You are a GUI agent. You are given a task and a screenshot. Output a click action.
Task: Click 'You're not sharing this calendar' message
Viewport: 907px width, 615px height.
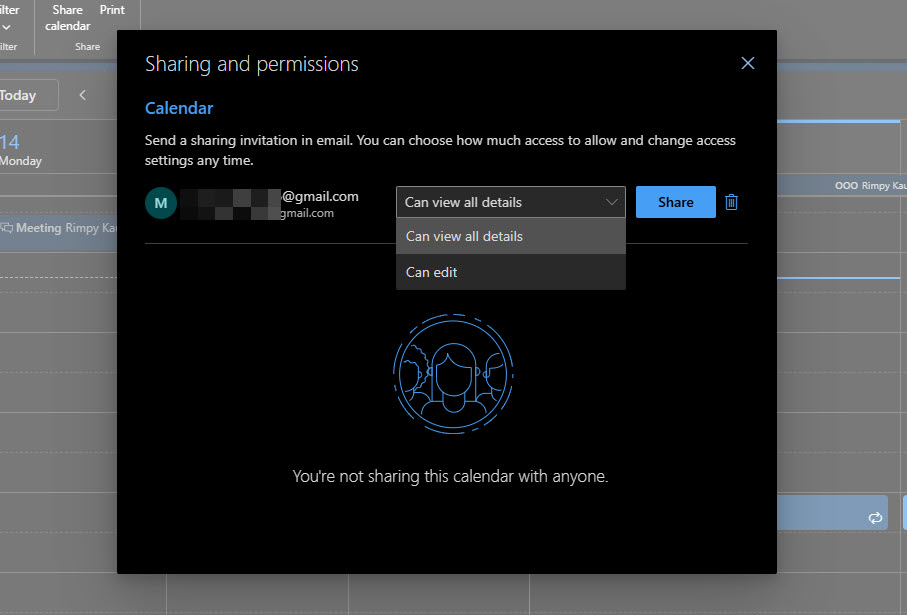450,476
